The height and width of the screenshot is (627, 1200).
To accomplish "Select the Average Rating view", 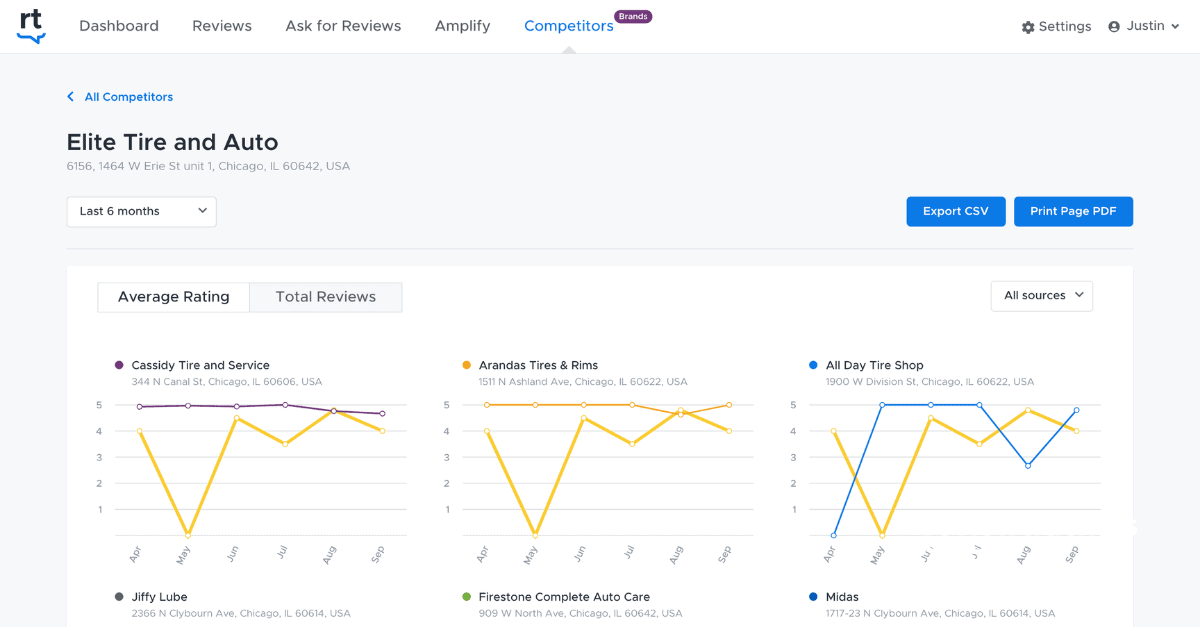I will click(173, 297).
